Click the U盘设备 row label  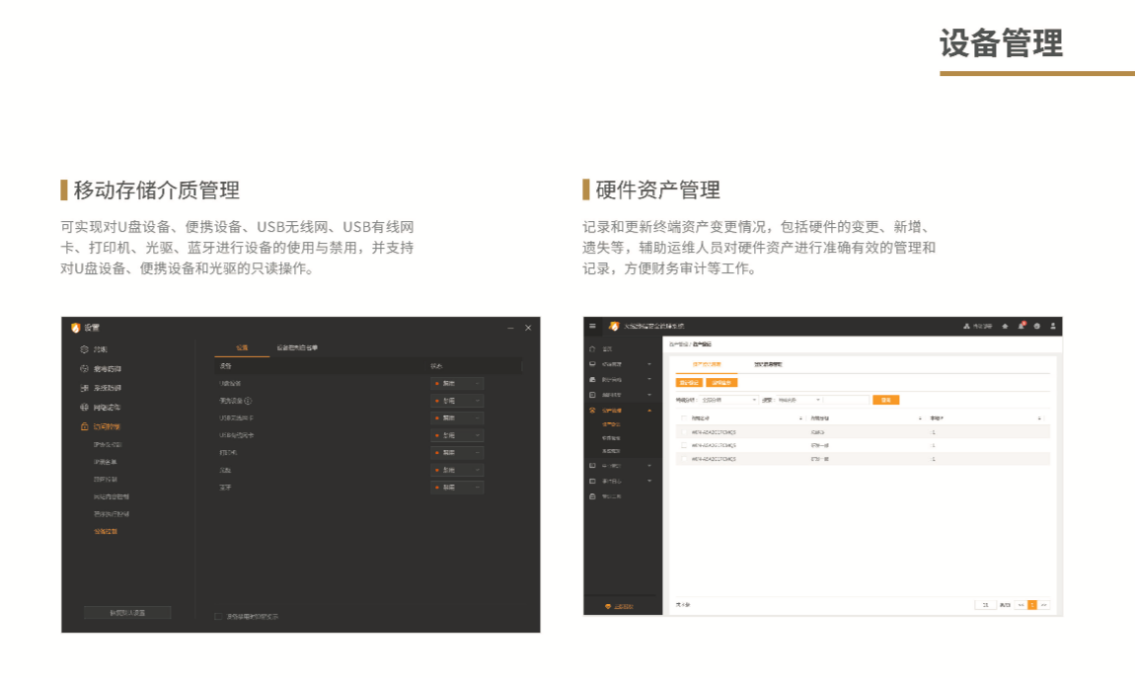pyautogui.click(x=230, y=384)
